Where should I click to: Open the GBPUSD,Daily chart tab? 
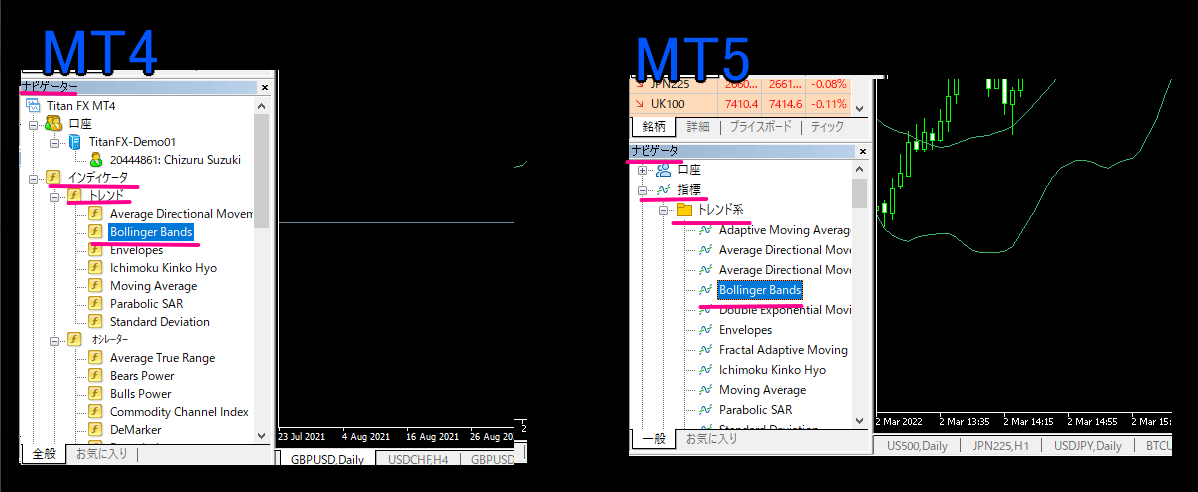pos(327,460)
